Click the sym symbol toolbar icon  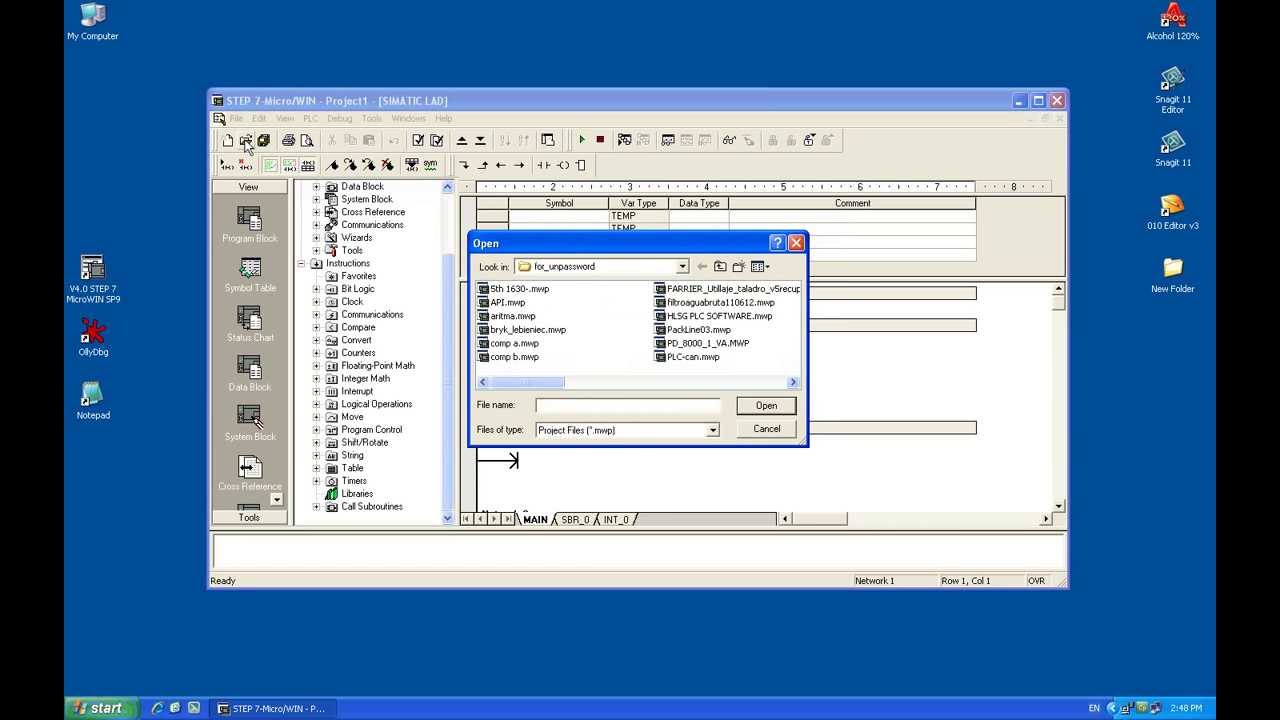tap(430, 164)
